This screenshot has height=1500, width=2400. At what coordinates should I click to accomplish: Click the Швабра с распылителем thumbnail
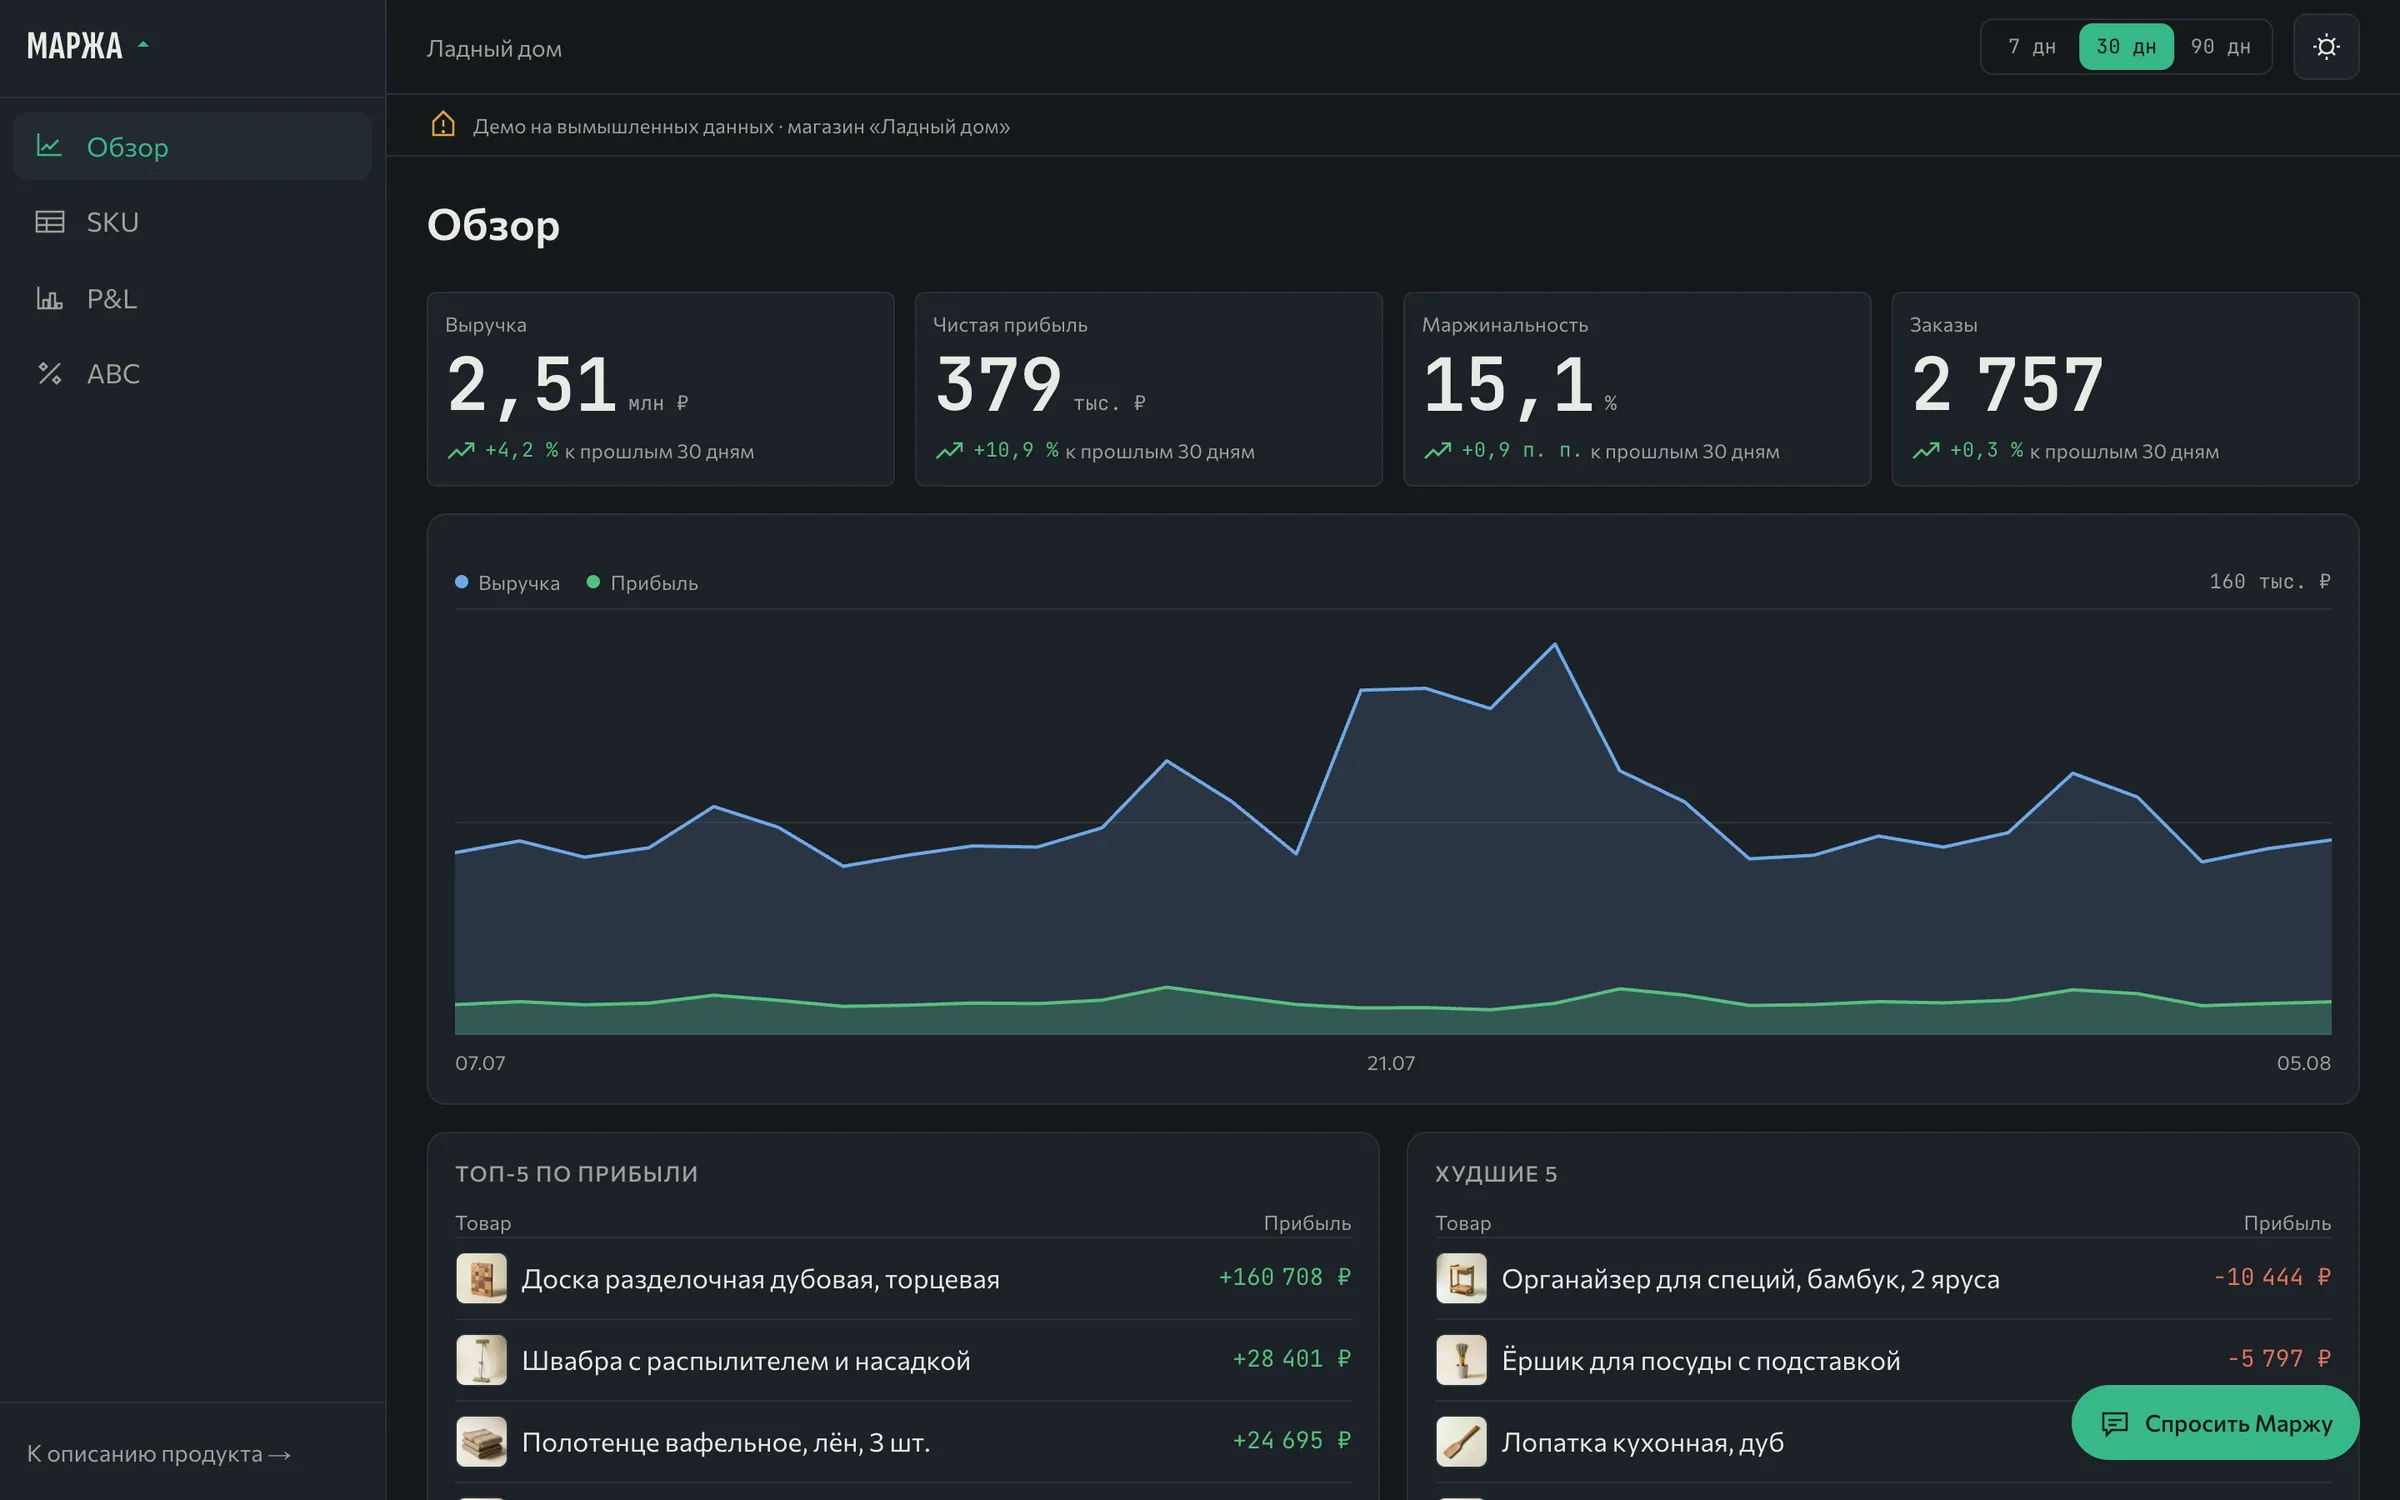tap(481, 1360)
